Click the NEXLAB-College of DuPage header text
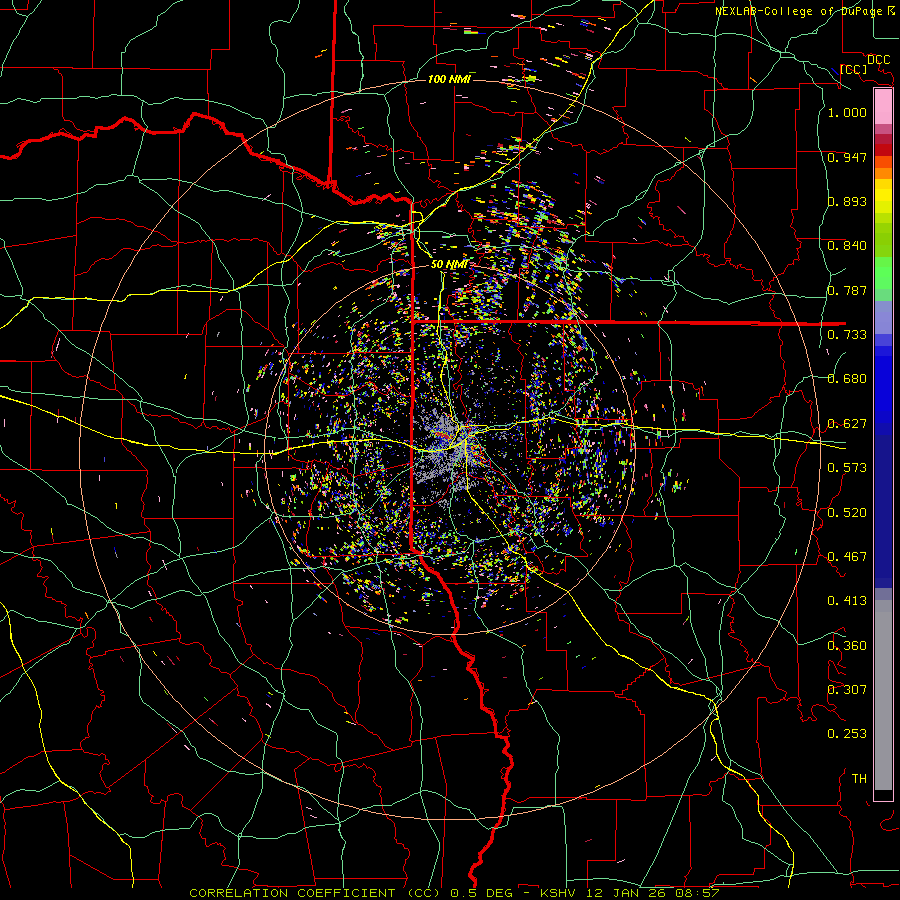This screenshot has width=900, height=900. coord(805,11)
